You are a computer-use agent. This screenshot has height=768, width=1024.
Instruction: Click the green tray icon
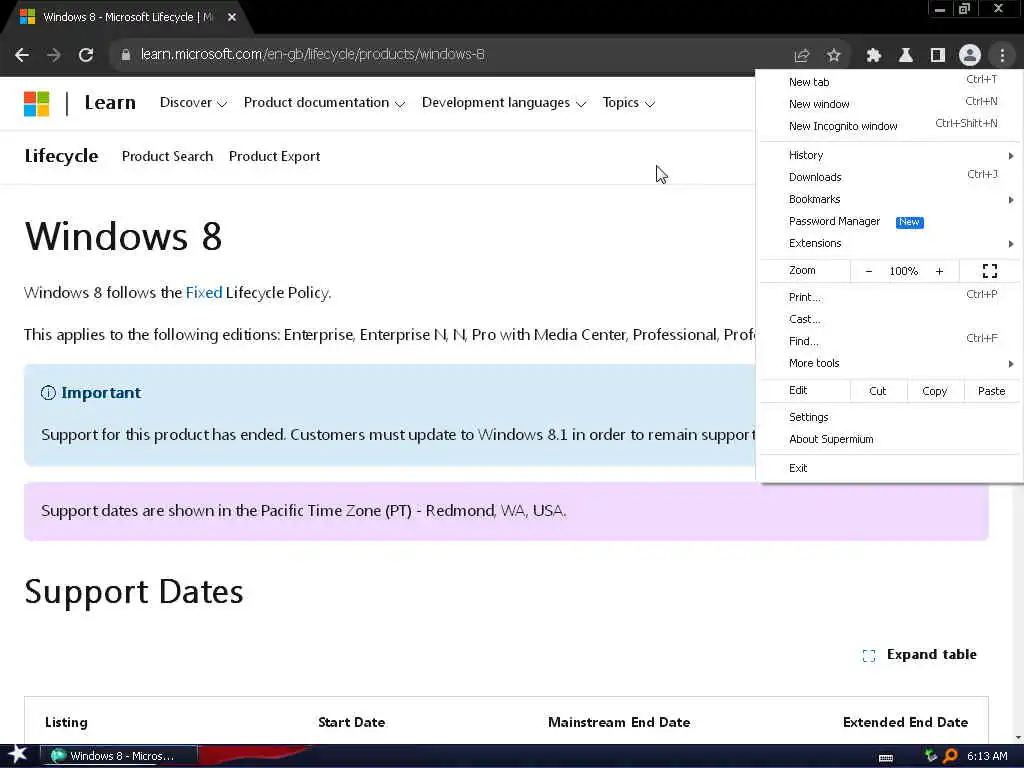(931, 756)
